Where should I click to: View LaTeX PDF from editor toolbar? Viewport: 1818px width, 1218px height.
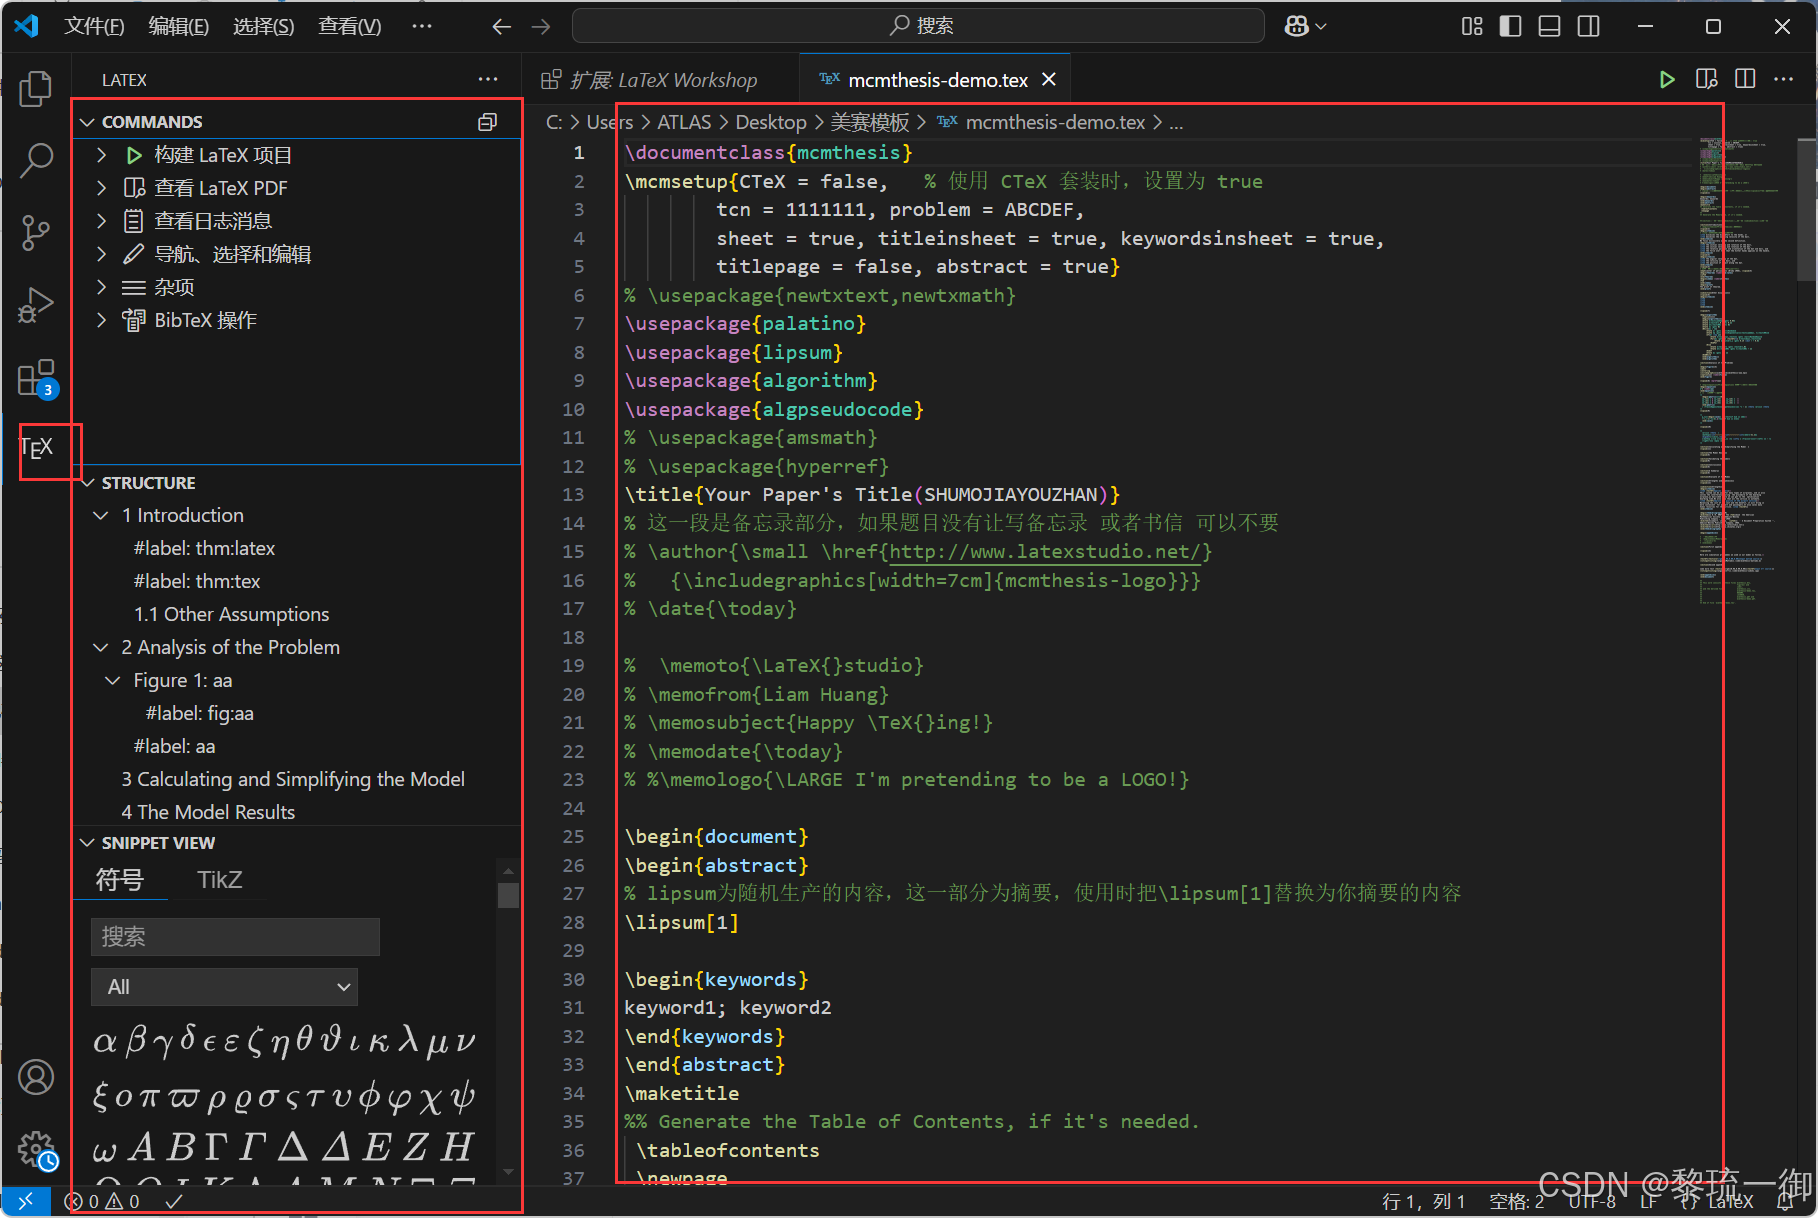pyautogui.click(x=1707, y=79)
